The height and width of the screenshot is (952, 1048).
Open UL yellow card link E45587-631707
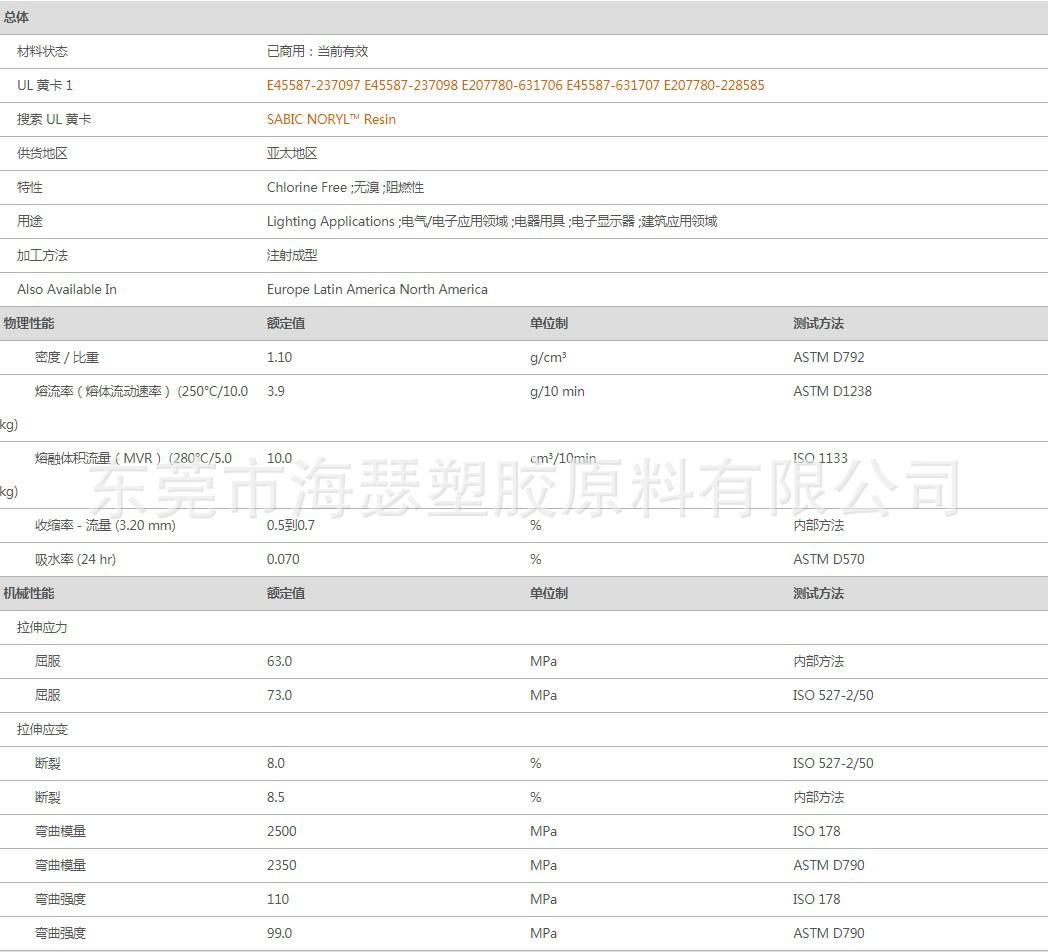click(x=613, y=86)
